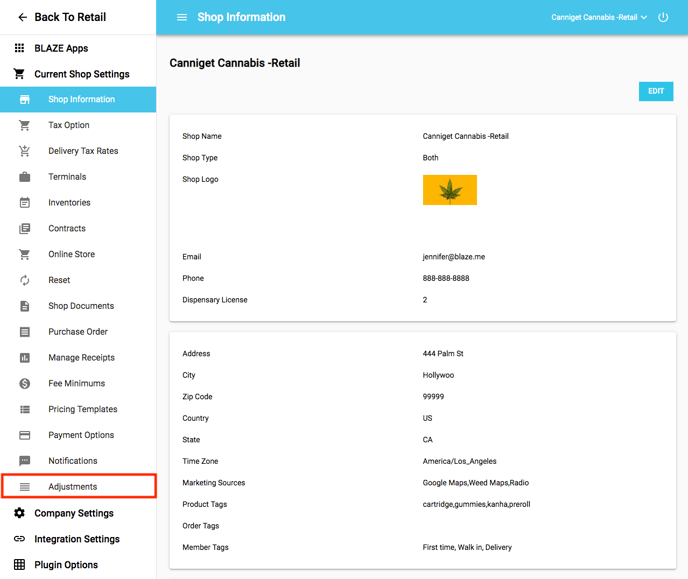
Task: Click the Reset refresh icon
Action: [x=25, y=280]
